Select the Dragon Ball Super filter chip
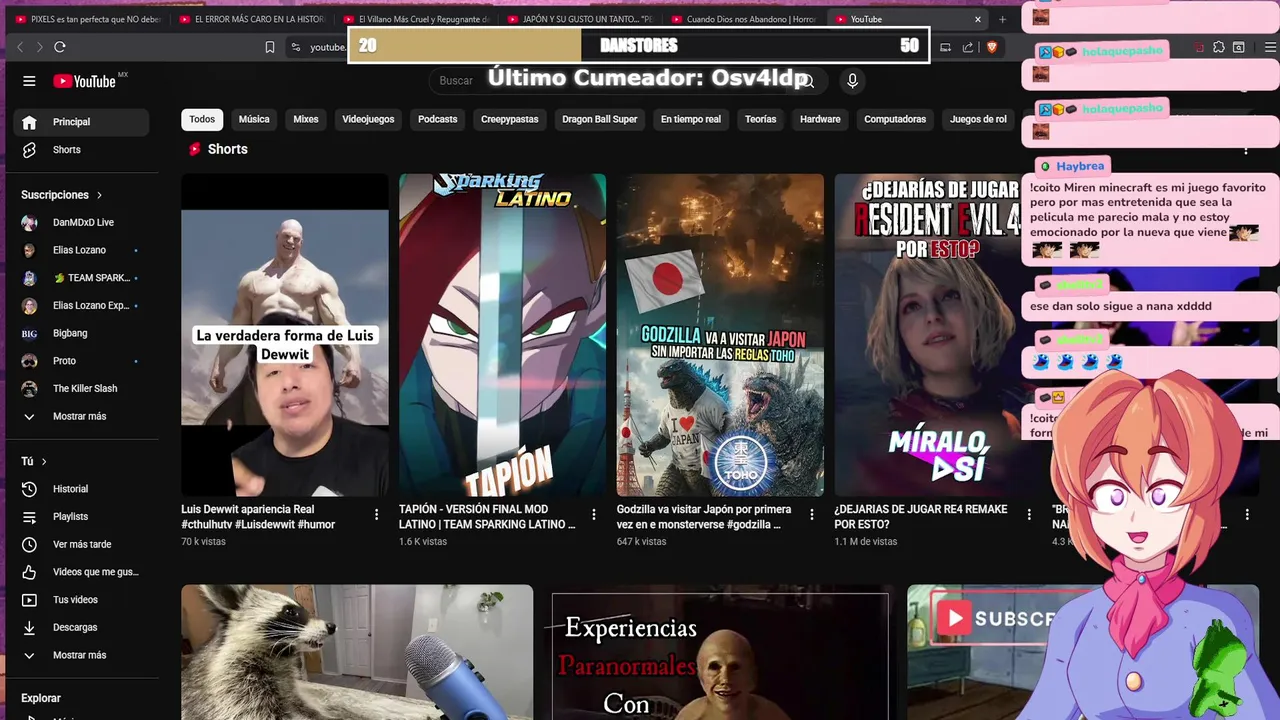 pos(600,119)
